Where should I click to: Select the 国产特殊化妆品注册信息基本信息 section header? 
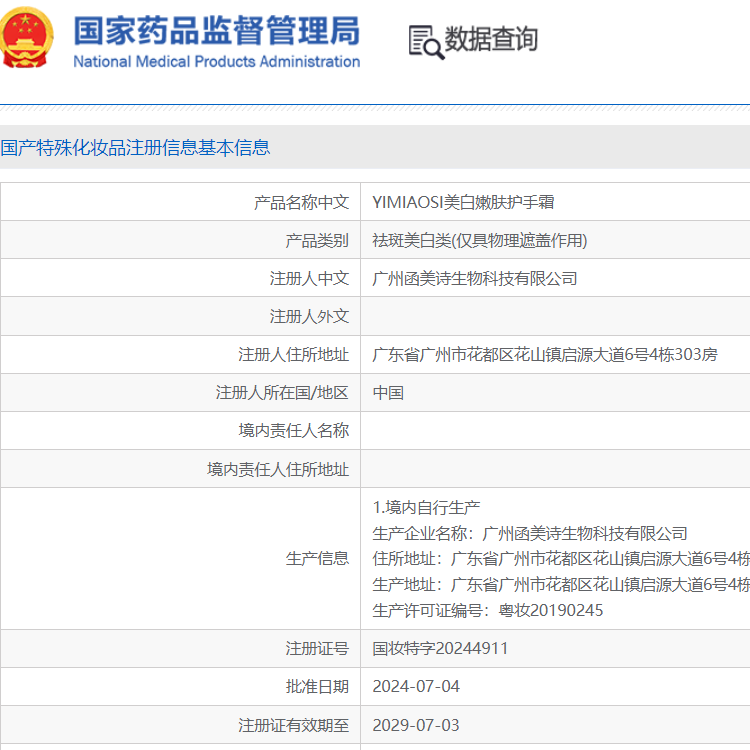point(135,147)
